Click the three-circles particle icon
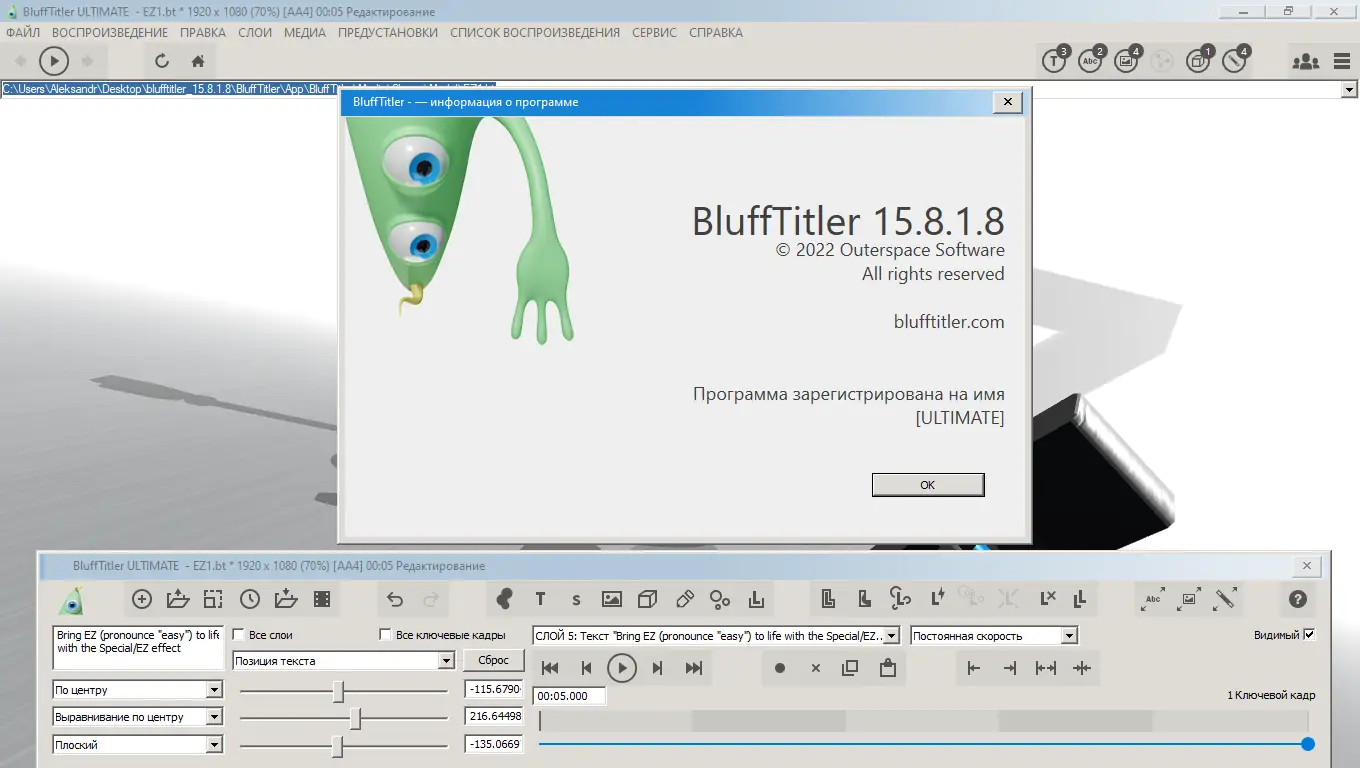 [x=720, y=599]
